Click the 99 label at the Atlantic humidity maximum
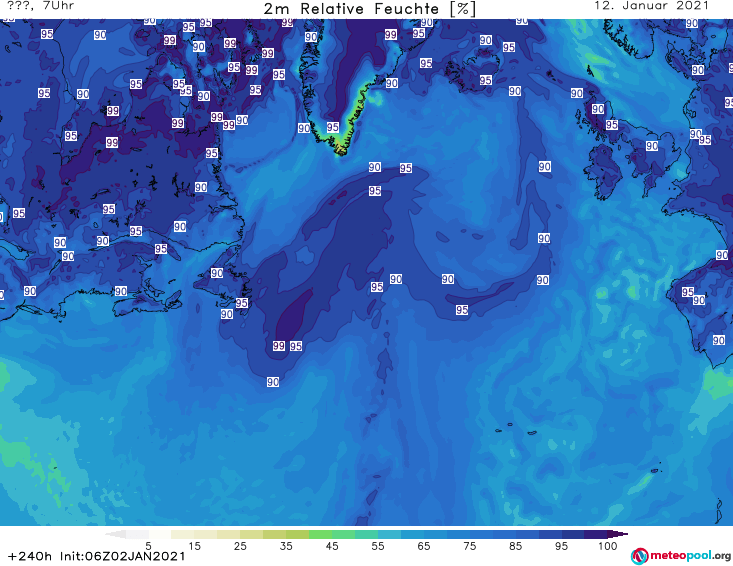The height and width of the screenshot is (566, 733). pyautogui.click(x=279, y=346)
